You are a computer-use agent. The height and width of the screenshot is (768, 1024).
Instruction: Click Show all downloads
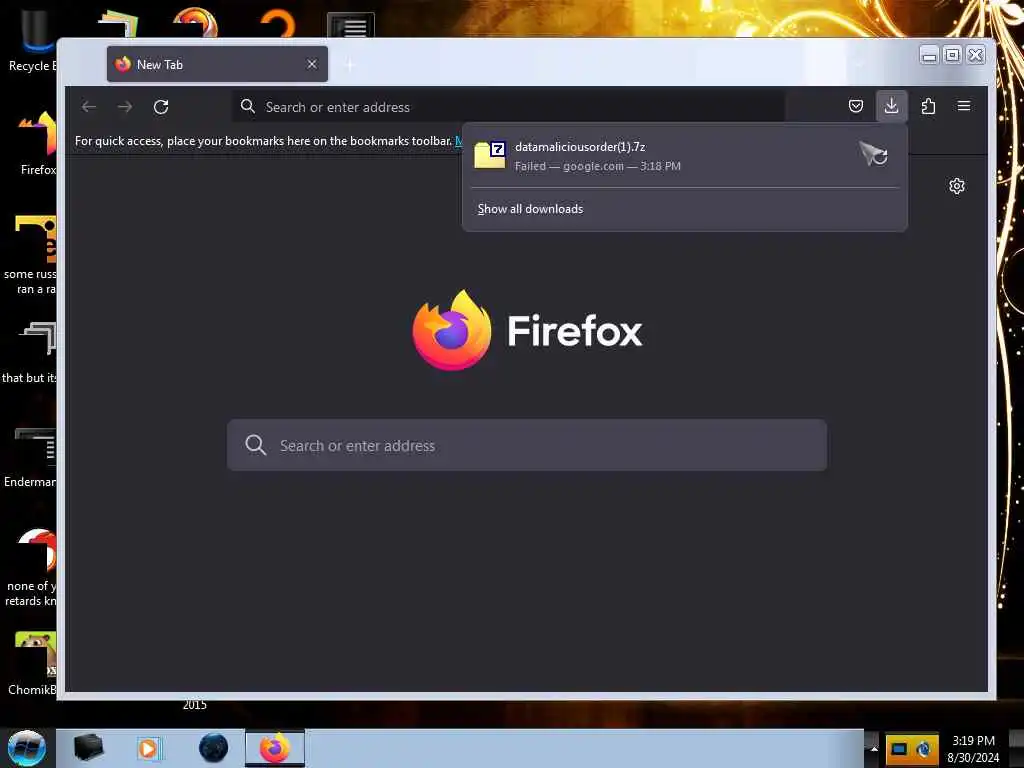pos(530,209)
